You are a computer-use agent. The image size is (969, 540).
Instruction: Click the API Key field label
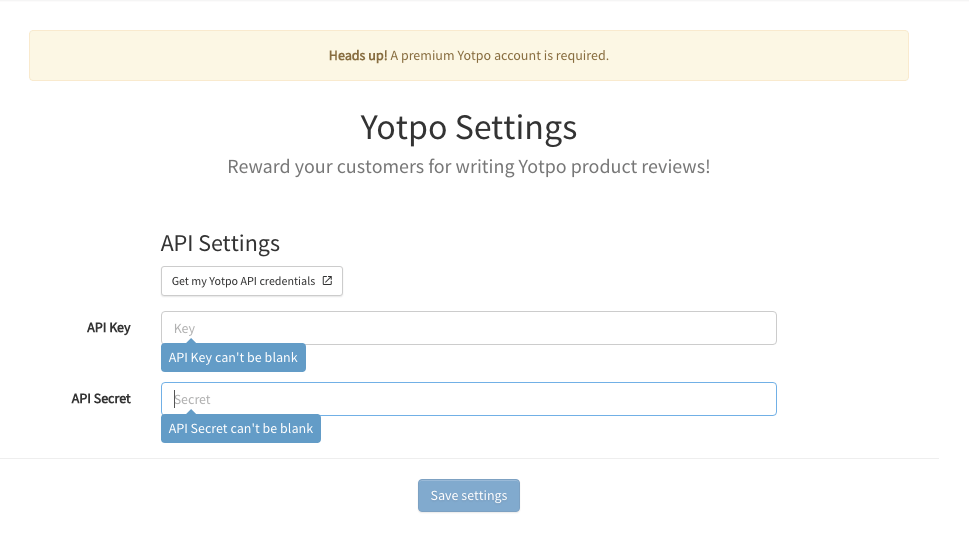(x=109, y=328)
